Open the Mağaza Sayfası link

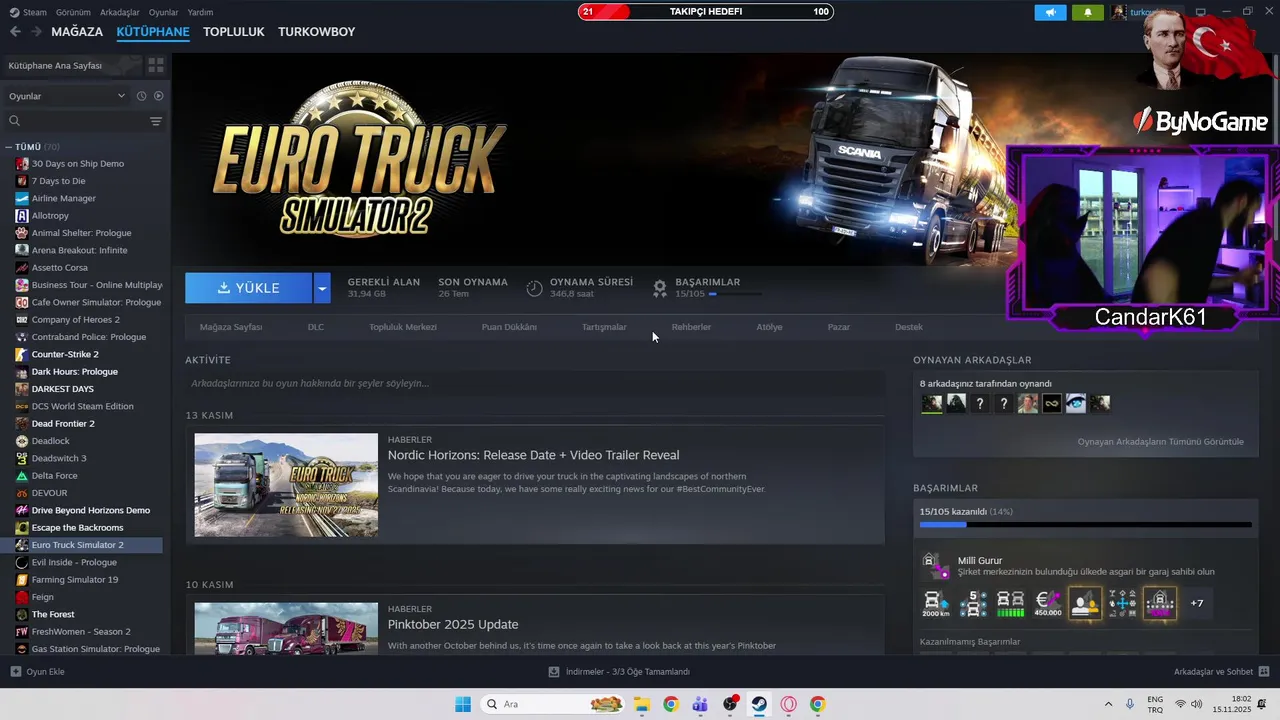(x=231, y=327)
